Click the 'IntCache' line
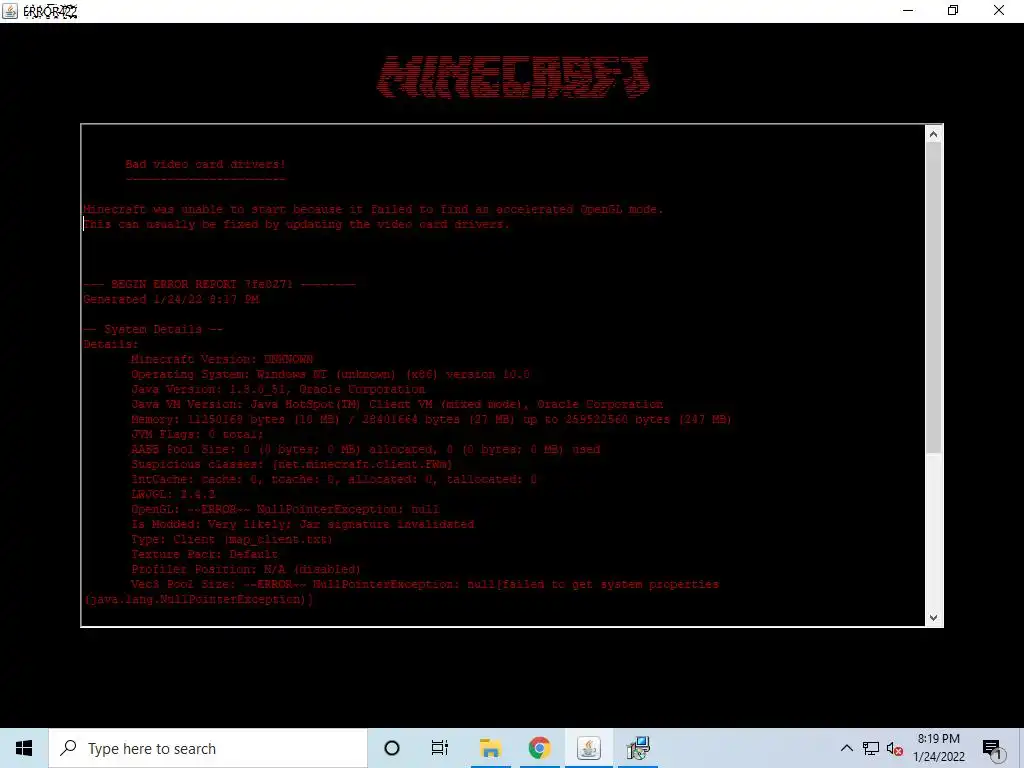This screenshot has height=768, width=1024. pos(334,479)
